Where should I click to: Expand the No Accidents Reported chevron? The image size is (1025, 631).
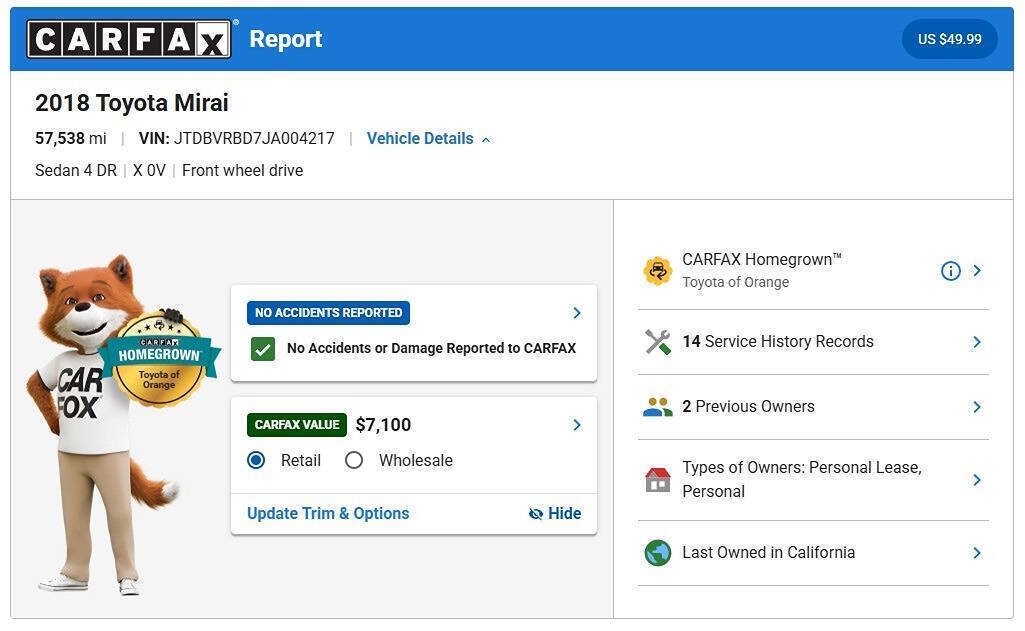pyautogui.click(x=577, y=313)
